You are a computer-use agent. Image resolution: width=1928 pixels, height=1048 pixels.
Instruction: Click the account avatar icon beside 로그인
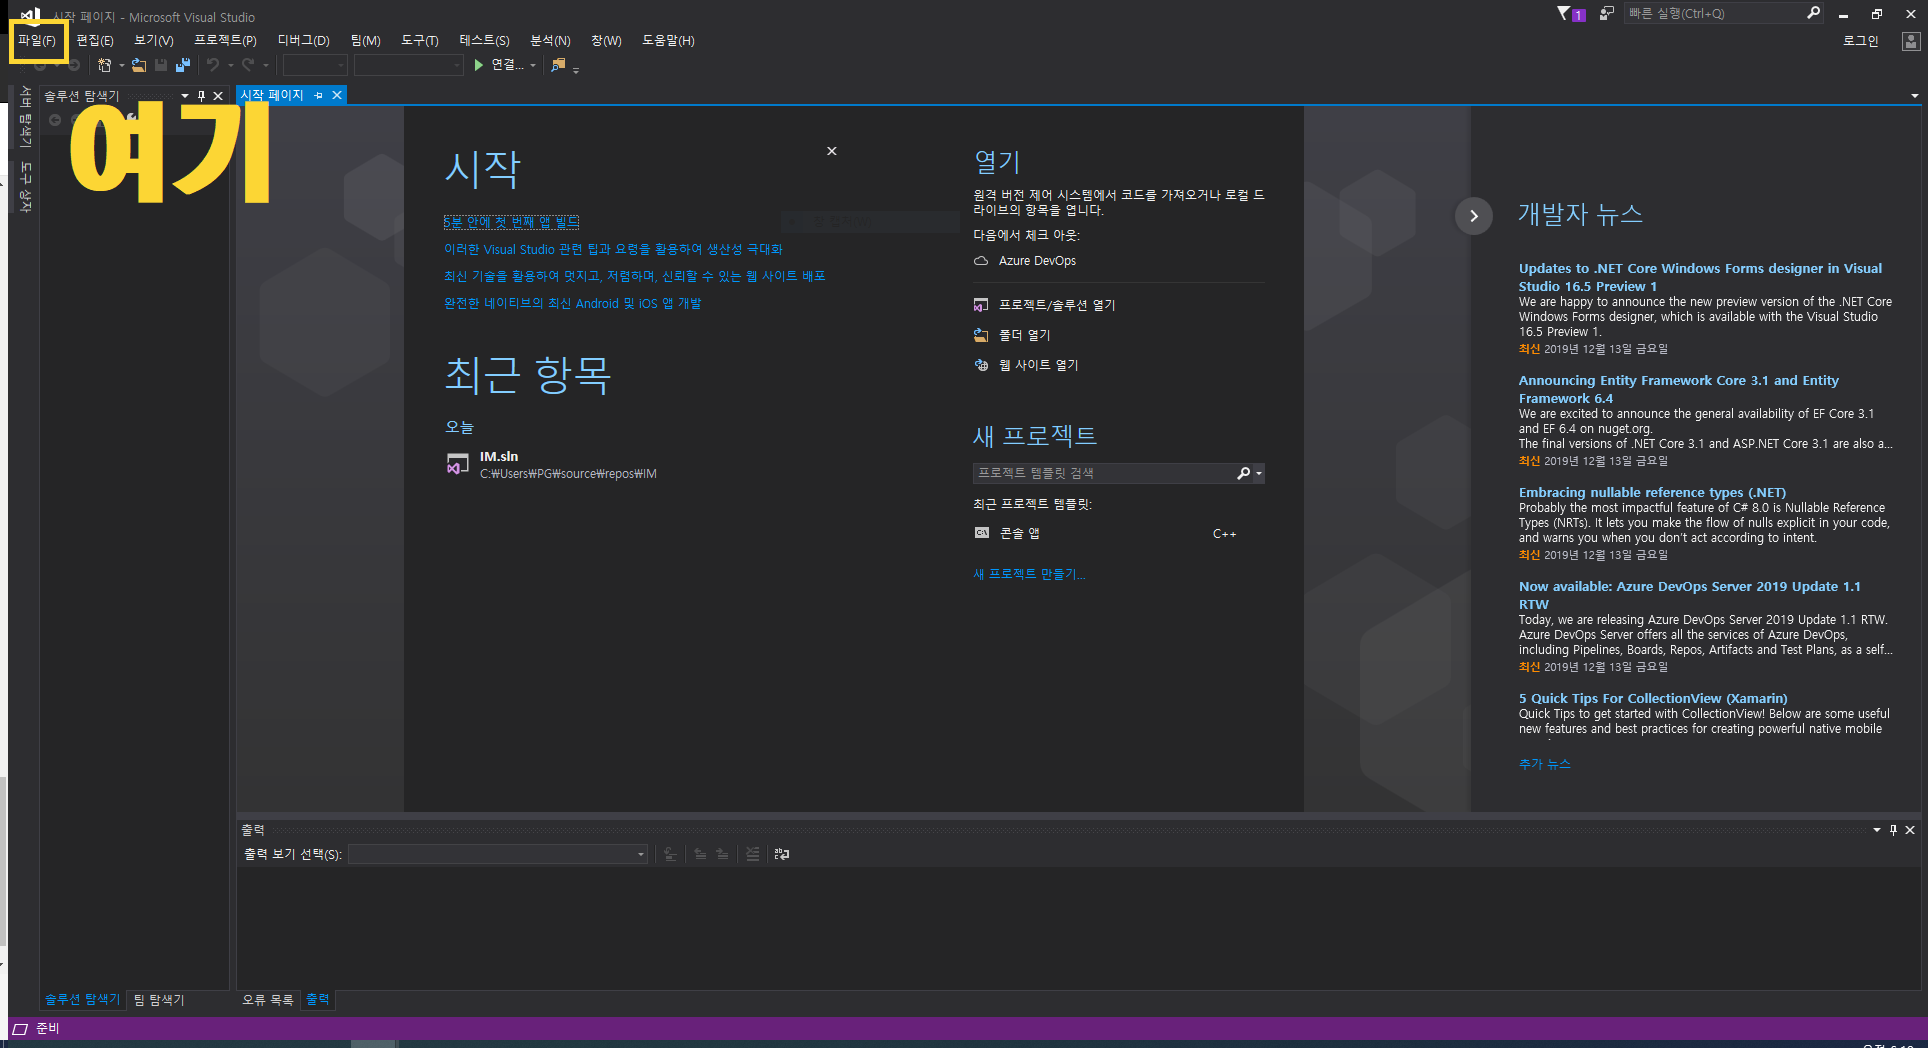pos(1911,41)
